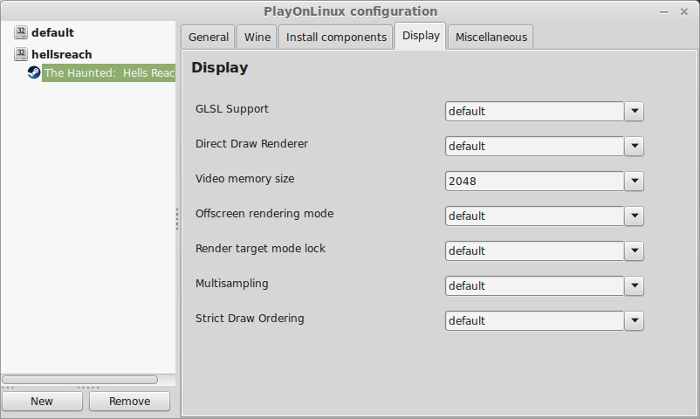Open Render target mode lock dropdown
The image size is (700, 419).
coord(634,251)
